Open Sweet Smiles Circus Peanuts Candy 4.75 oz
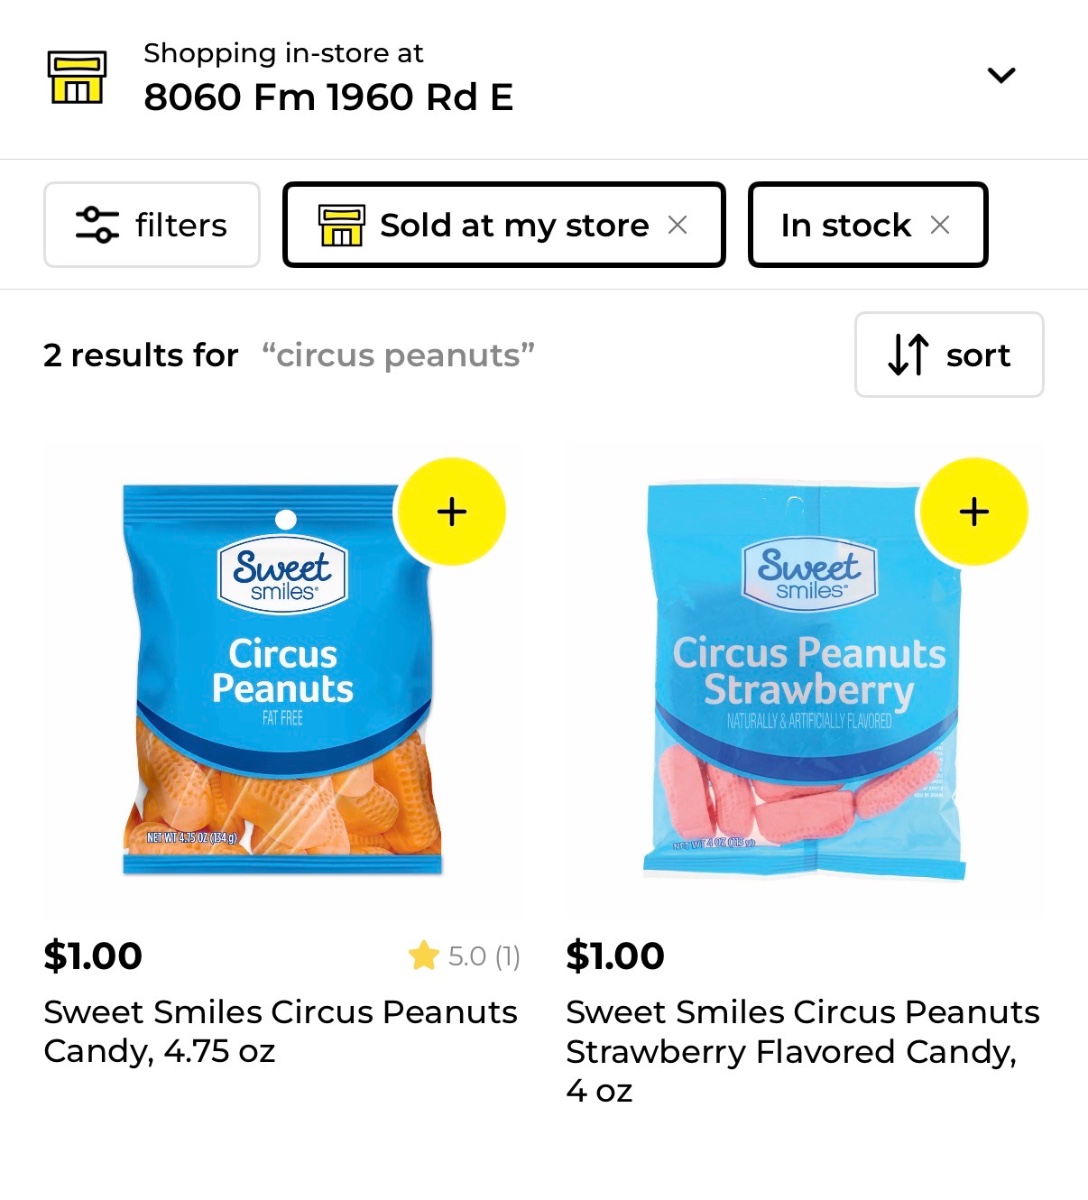Image resolution: width=1088 pixels, height=1200 pixels. click(280, 1031)
